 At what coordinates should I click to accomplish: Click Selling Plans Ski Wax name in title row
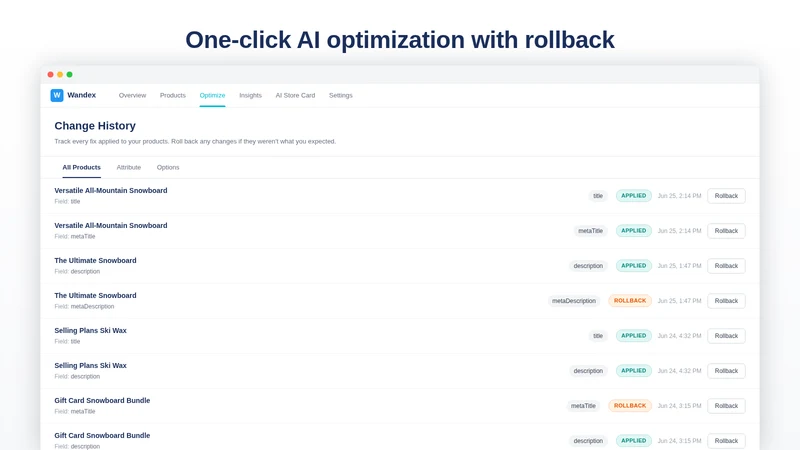coord(90,331)
